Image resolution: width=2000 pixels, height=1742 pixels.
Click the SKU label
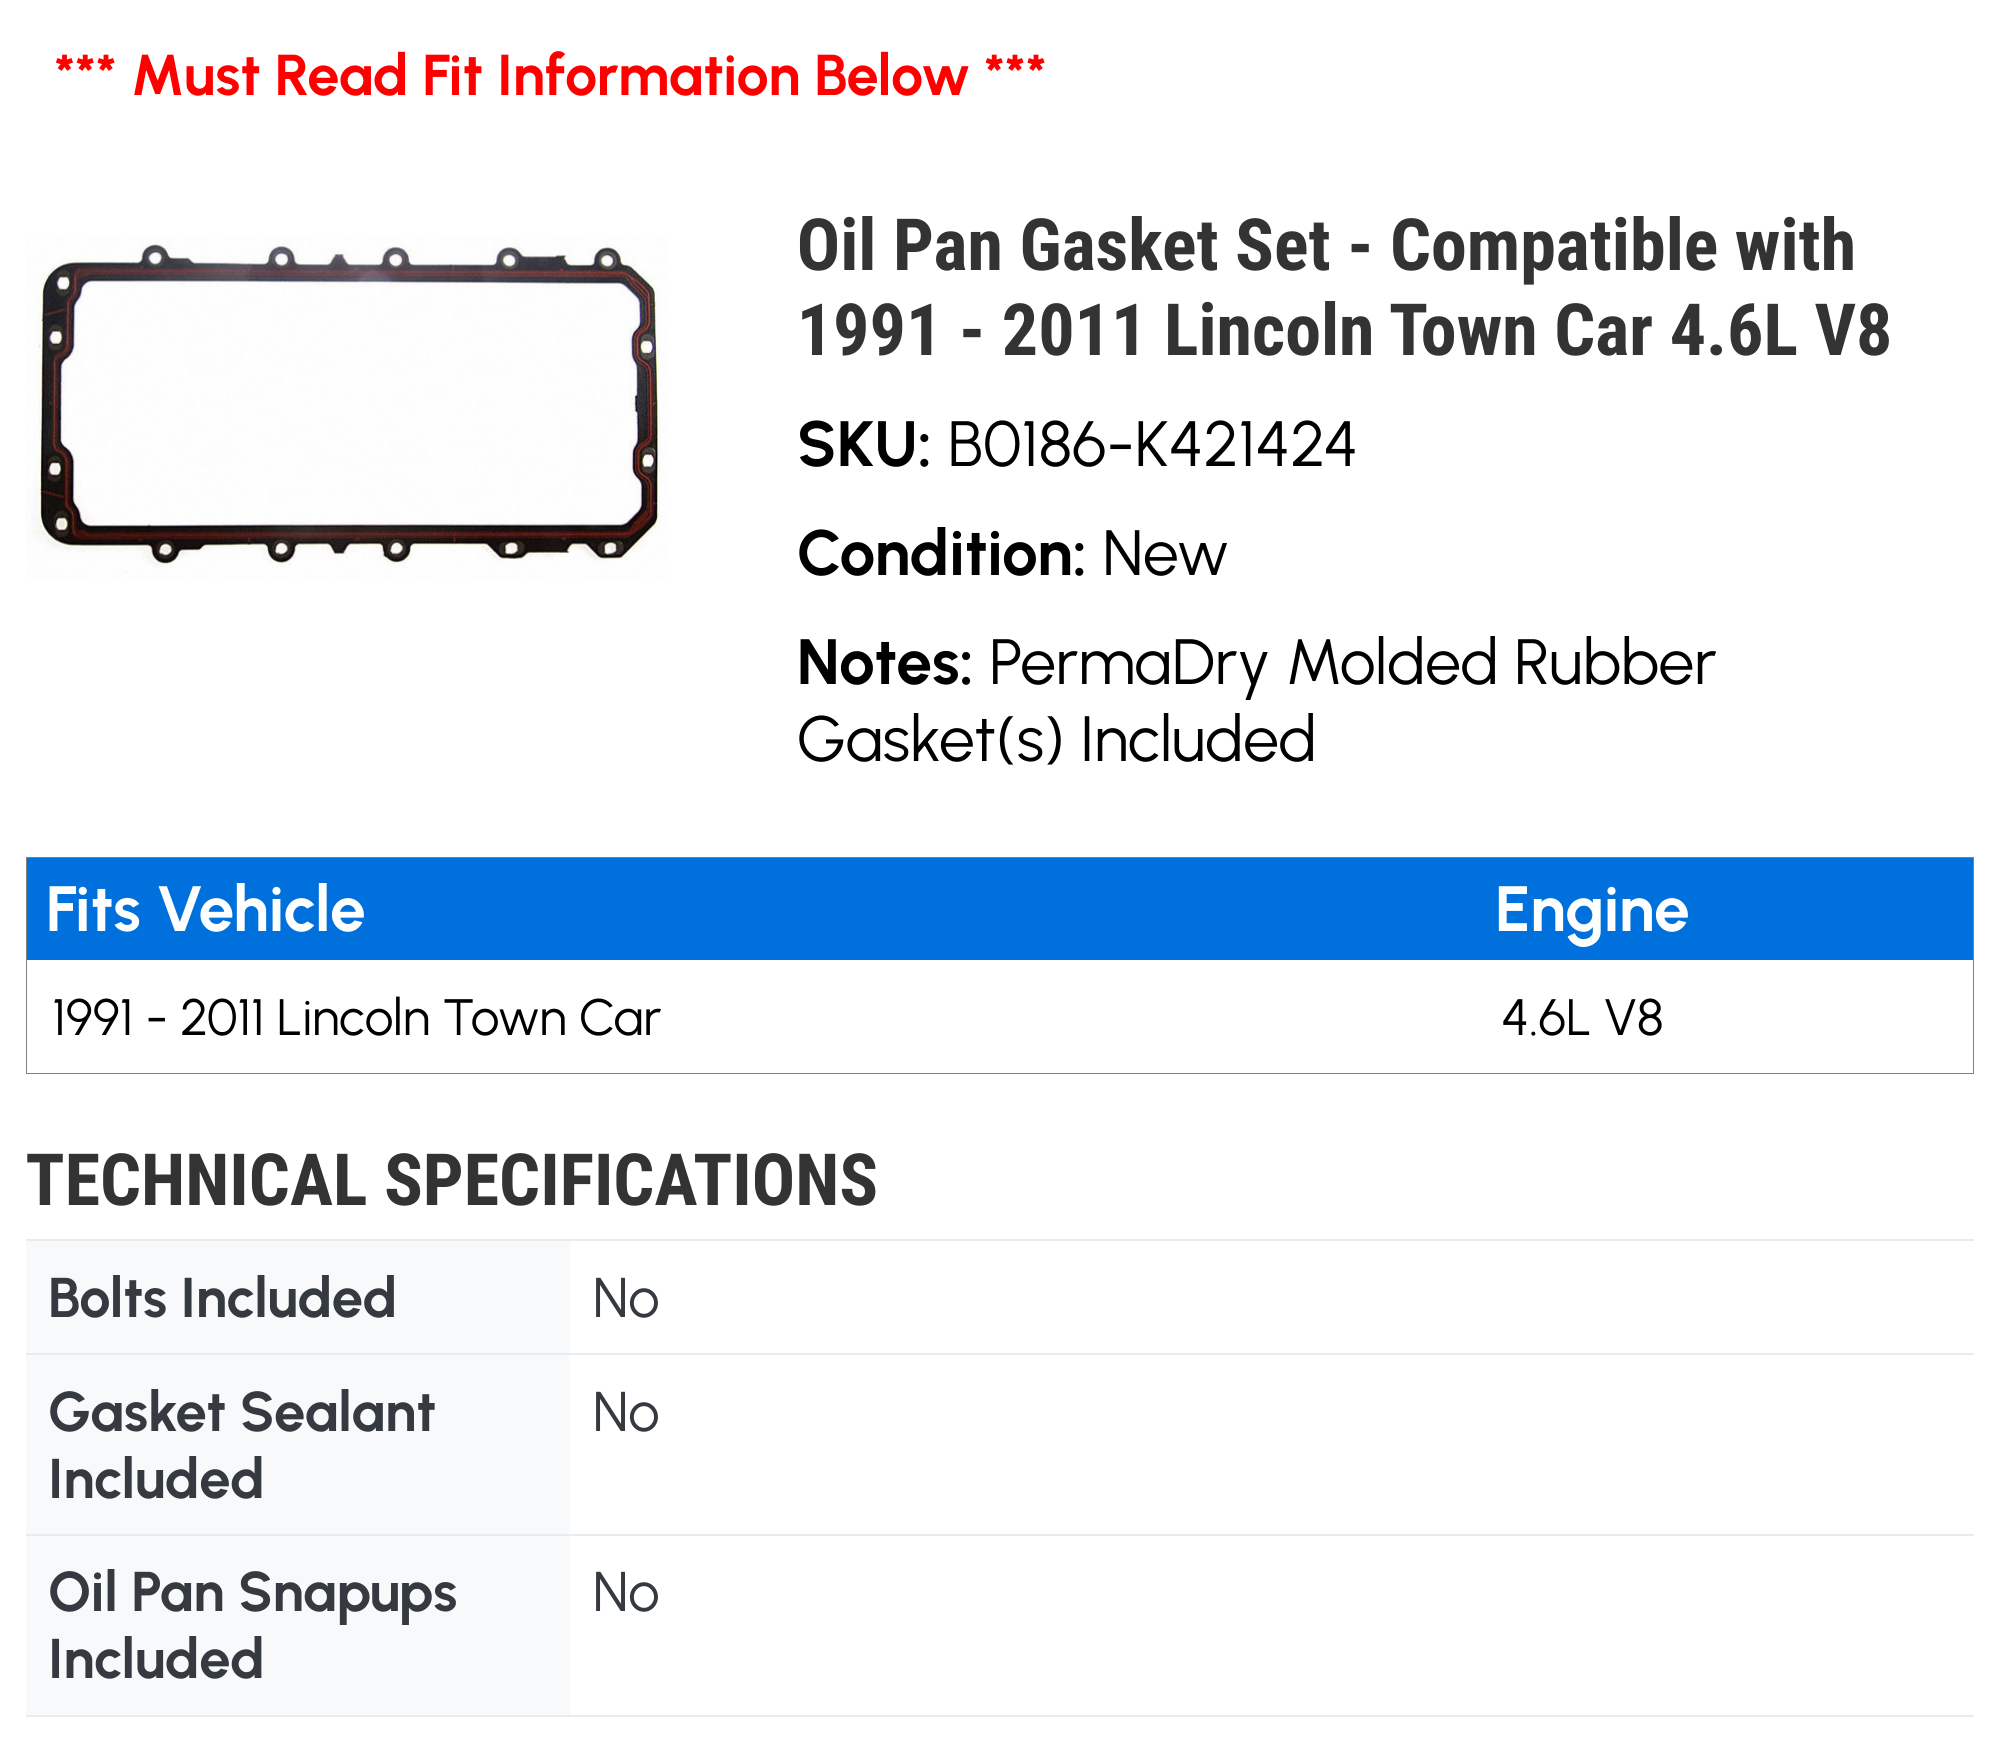coord(864,445)
